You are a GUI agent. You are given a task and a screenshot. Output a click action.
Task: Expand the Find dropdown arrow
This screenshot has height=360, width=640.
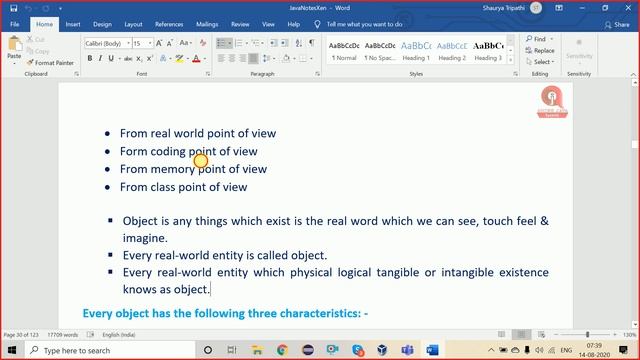(552, 39)
